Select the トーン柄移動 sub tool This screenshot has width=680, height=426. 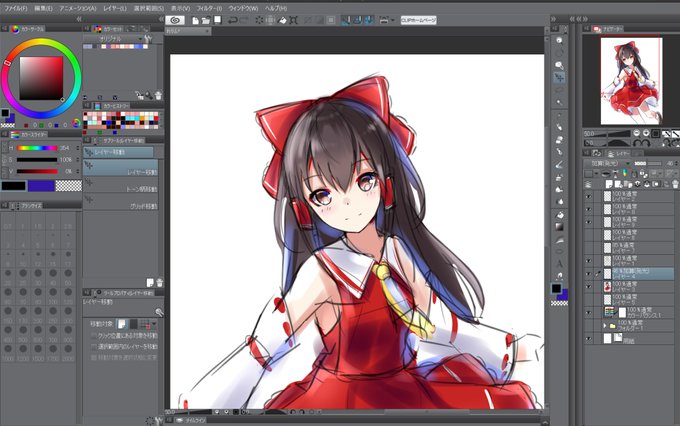pyautogui.click(x=120, y=187)
